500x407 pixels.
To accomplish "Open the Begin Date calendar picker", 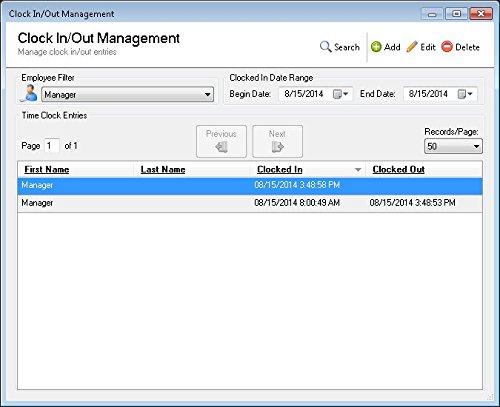I will click(x=341, y=94).
